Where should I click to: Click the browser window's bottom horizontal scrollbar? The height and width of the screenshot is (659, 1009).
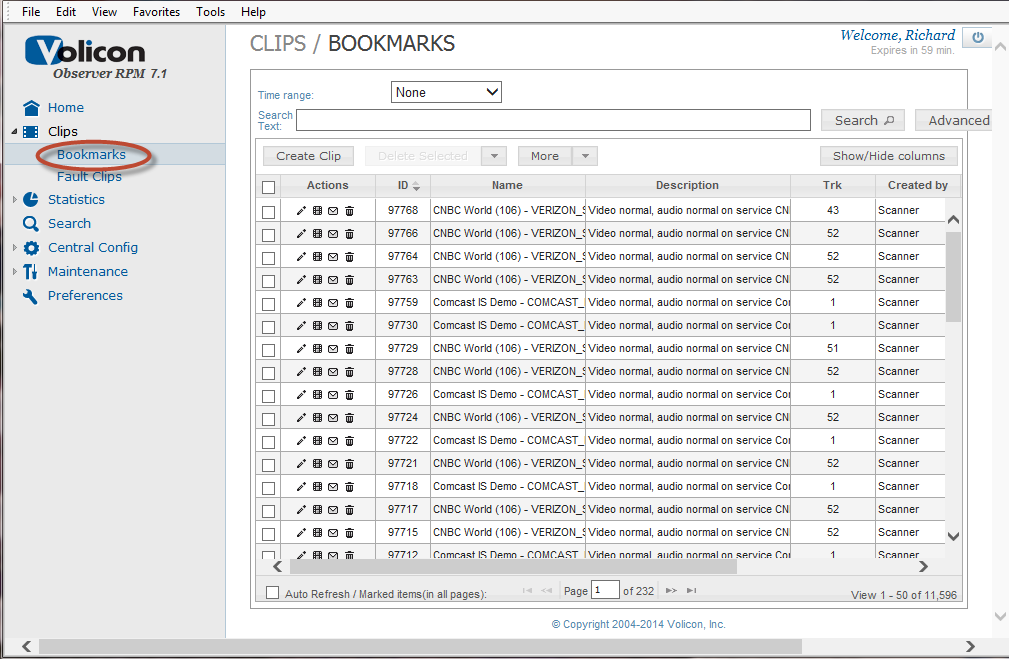420,646
